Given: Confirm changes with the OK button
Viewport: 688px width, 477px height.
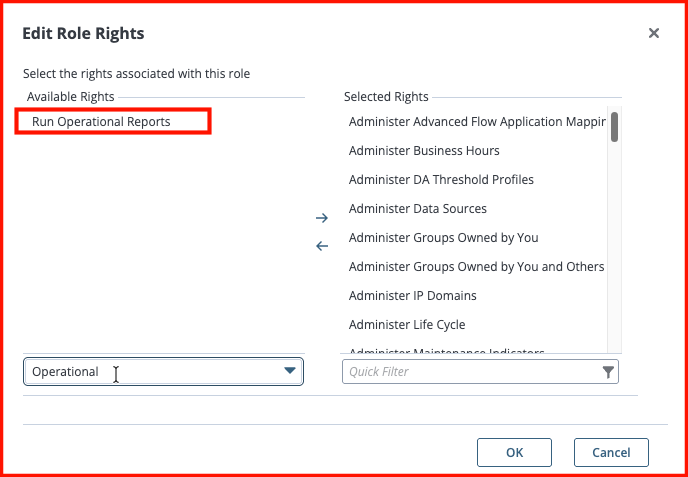Looking at the screenshot, I should [x=514, y=452].
